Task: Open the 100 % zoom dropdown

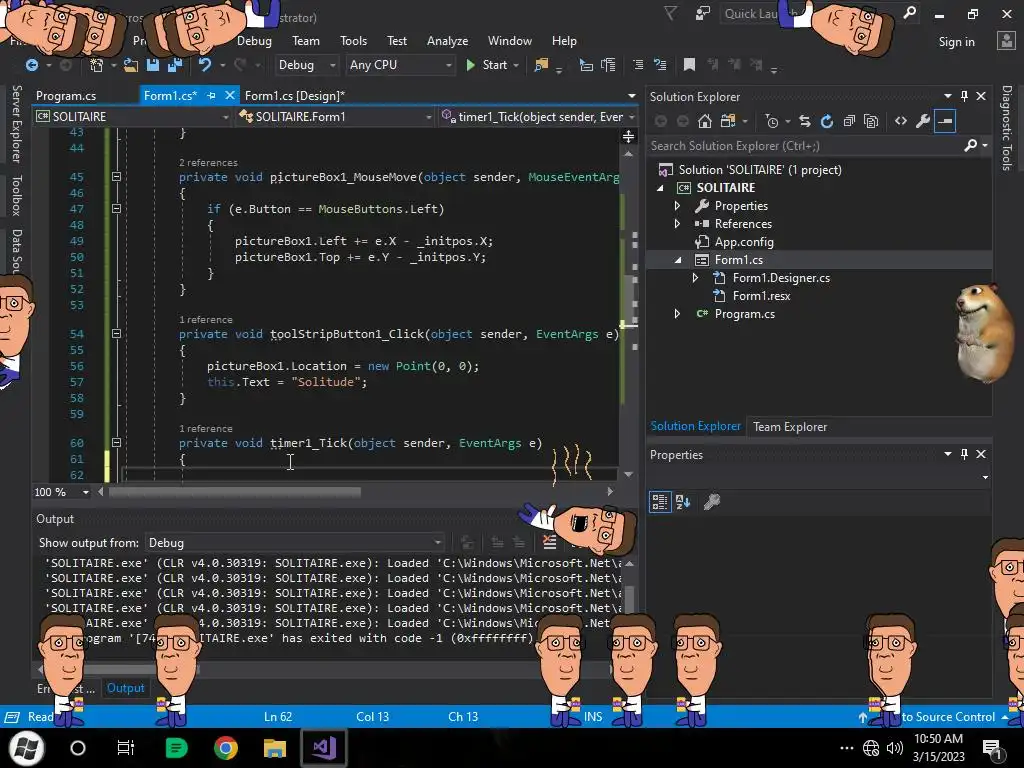Action: point(61,492)
